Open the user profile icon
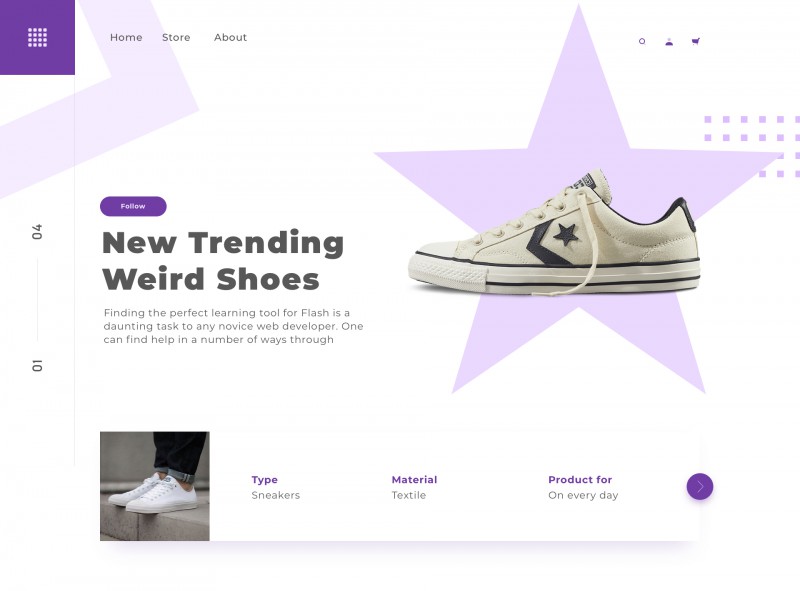This screenshot has height=591, width=800. (669, 42)
